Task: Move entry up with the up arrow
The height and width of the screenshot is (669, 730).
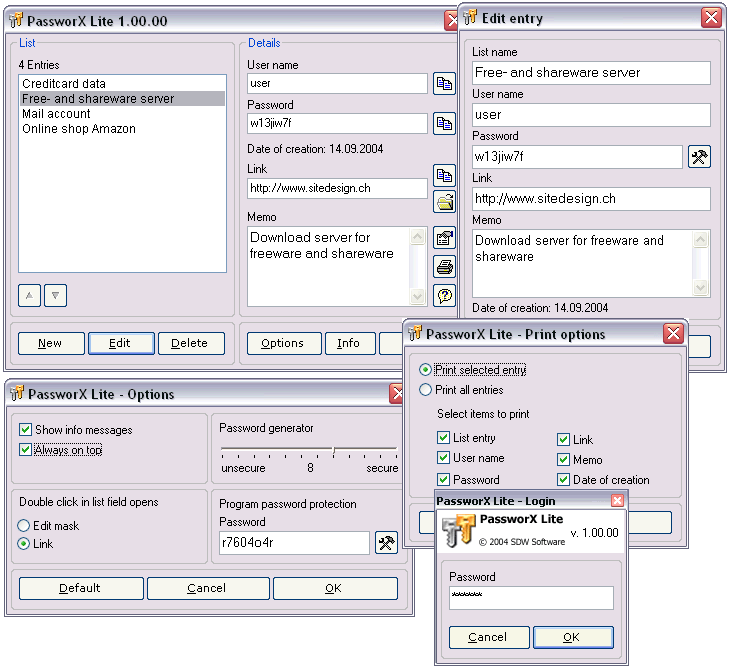Action: [x=29, y=295]
